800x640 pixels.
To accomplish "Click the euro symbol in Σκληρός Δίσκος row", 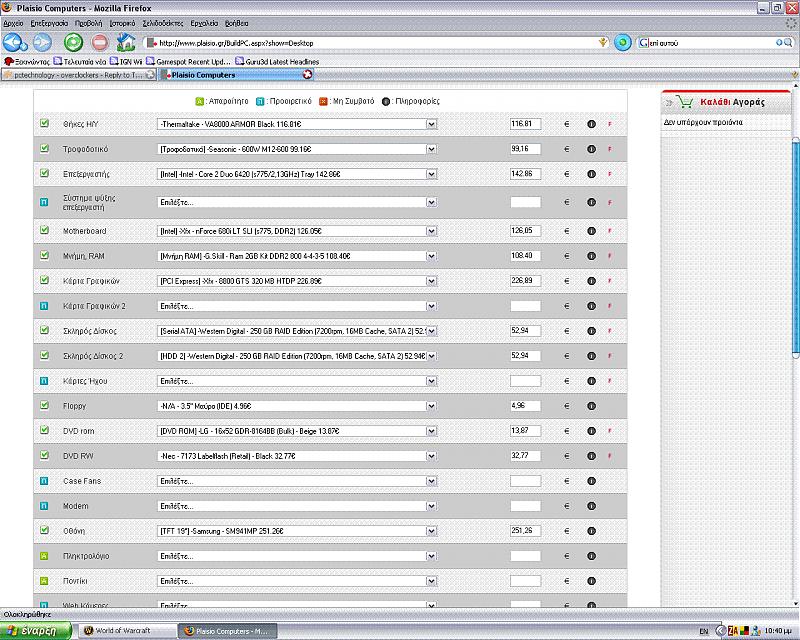I will [566, 331].
